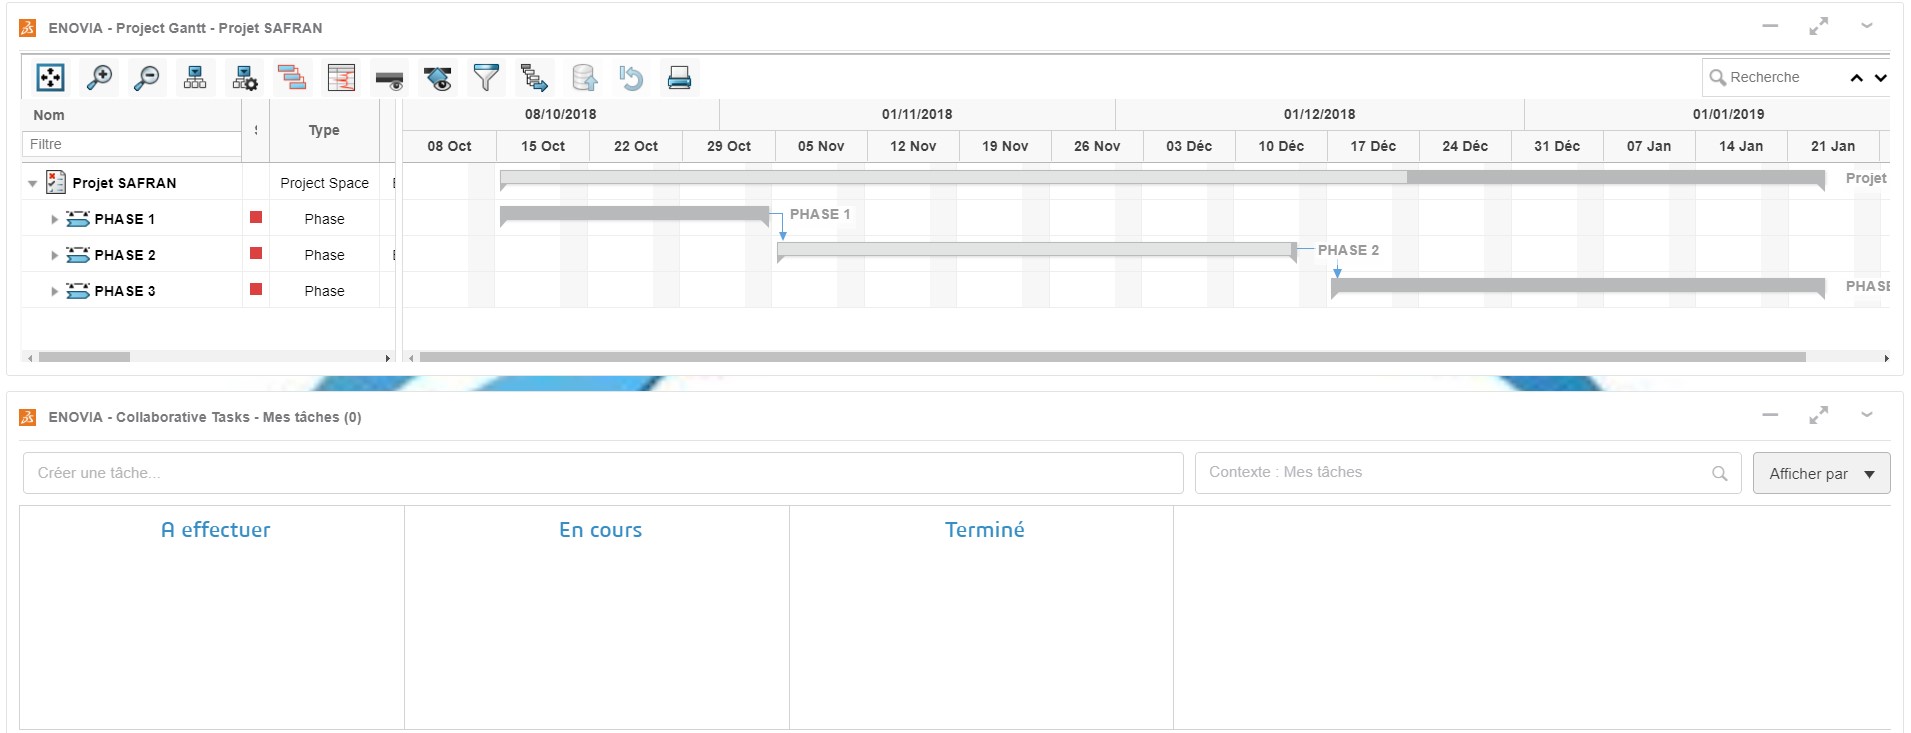1911x733 pixels.
Task: Click the 05 Nov week header
Action: coord(821,146)
